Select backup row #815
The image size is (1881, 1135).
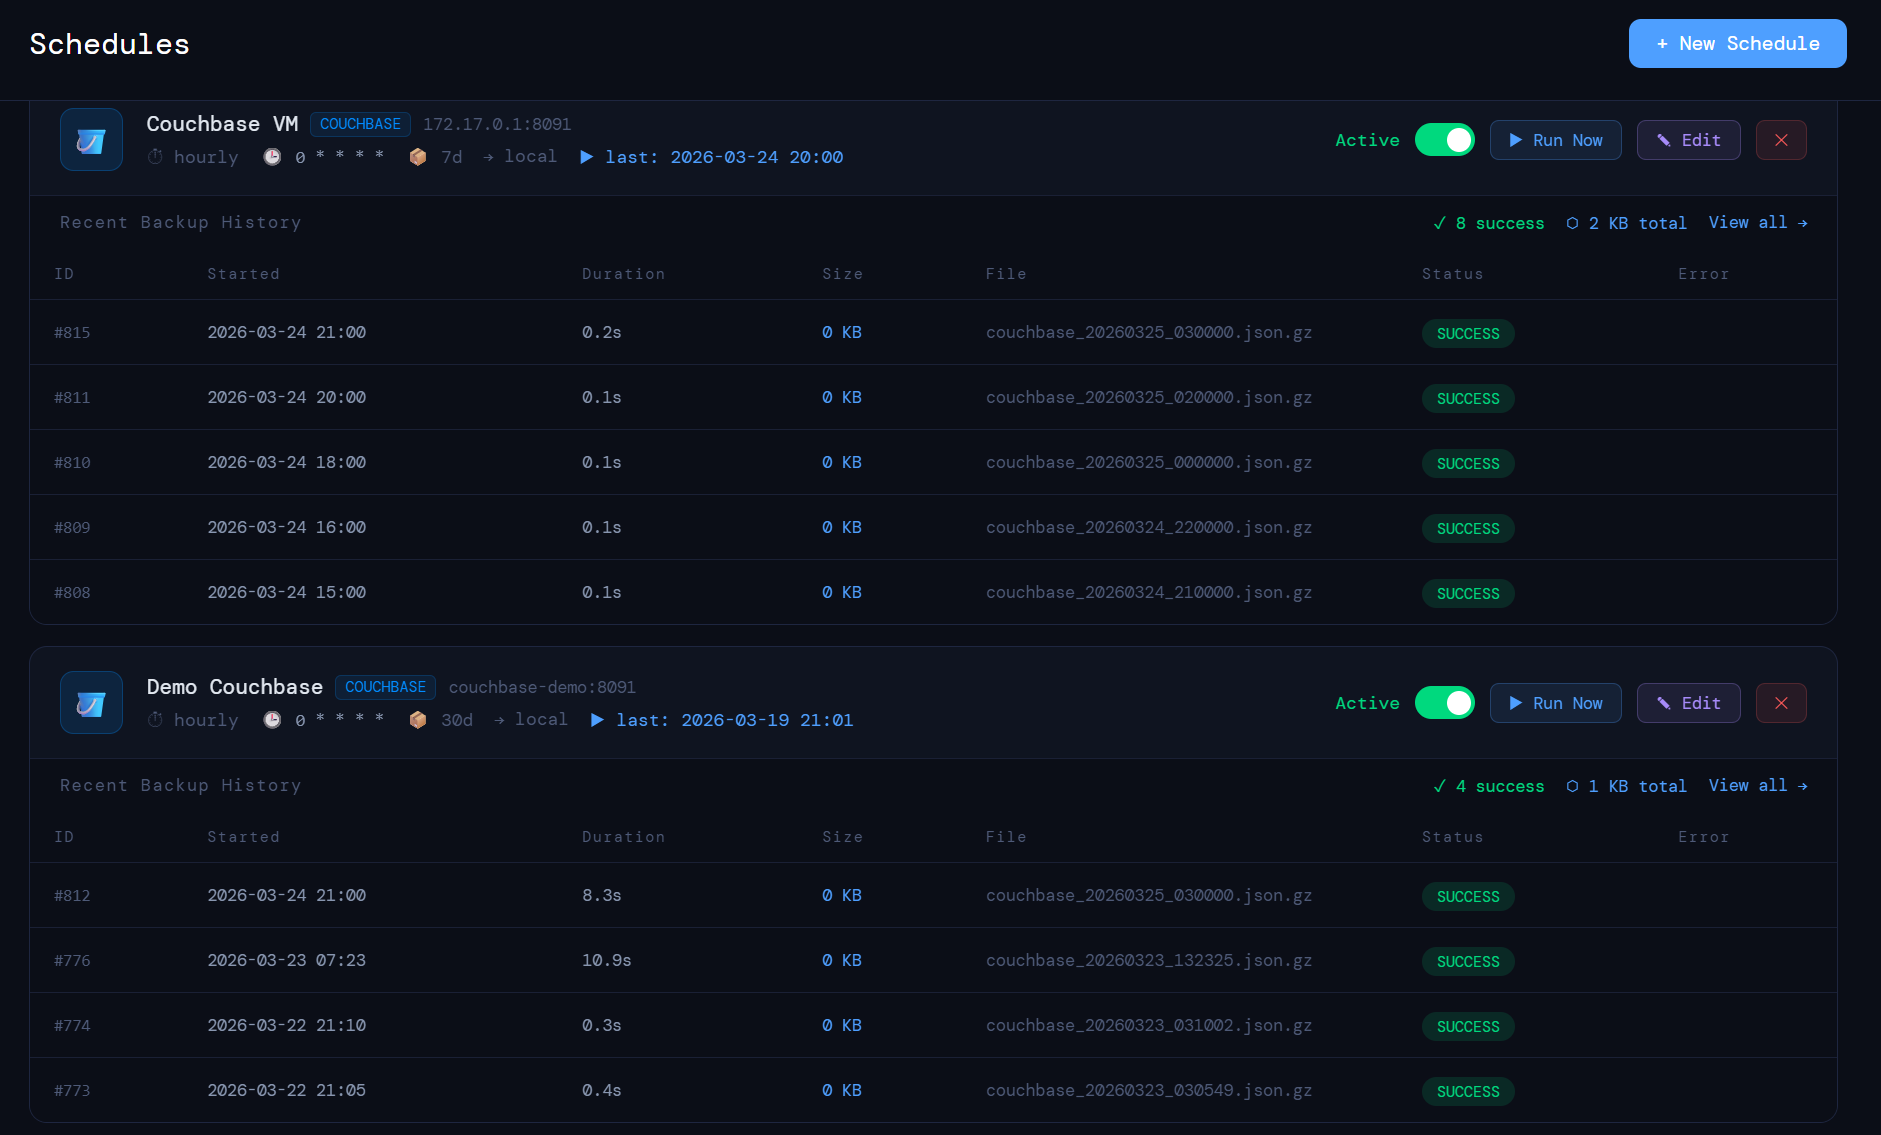pos(933,332)
